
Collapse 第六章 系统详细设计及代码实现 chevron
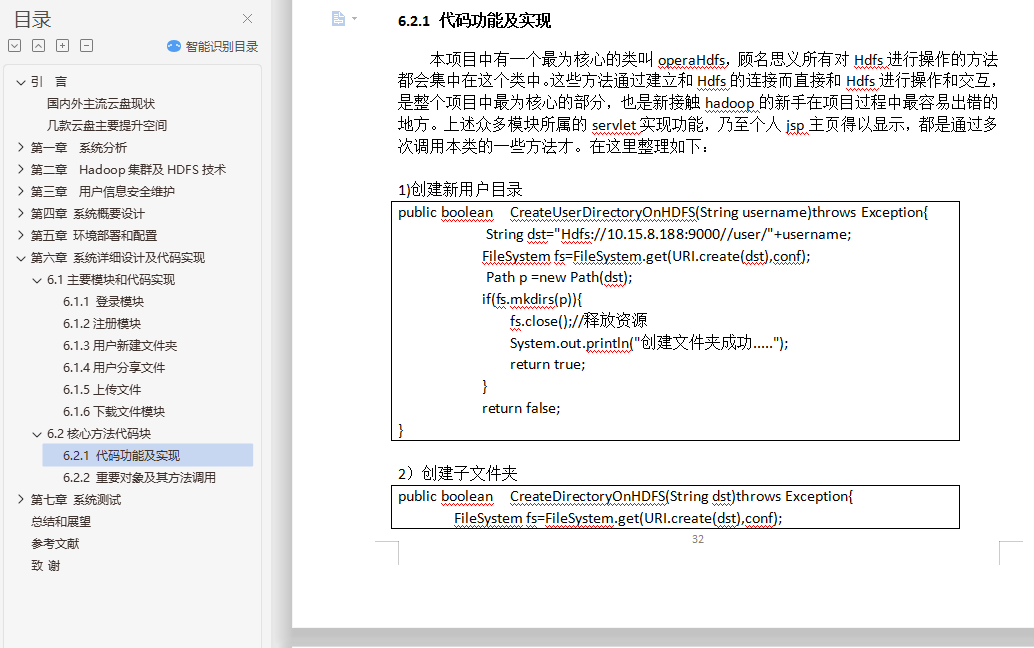point(21,258)
